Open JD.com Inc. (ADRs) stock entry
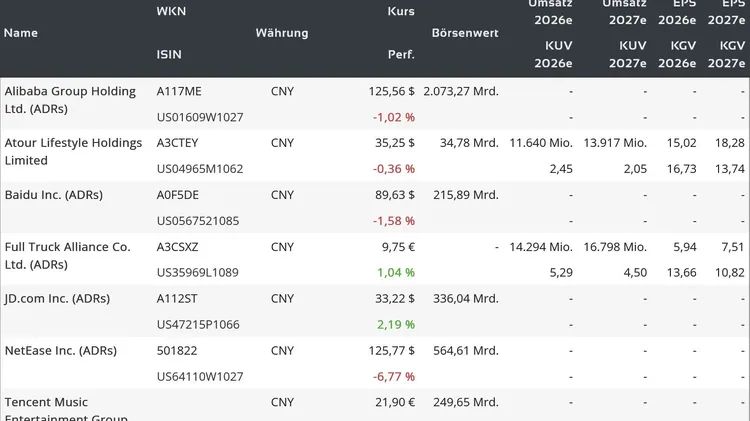This screenshot has width=750, height=421. click(x=57, y=299)
